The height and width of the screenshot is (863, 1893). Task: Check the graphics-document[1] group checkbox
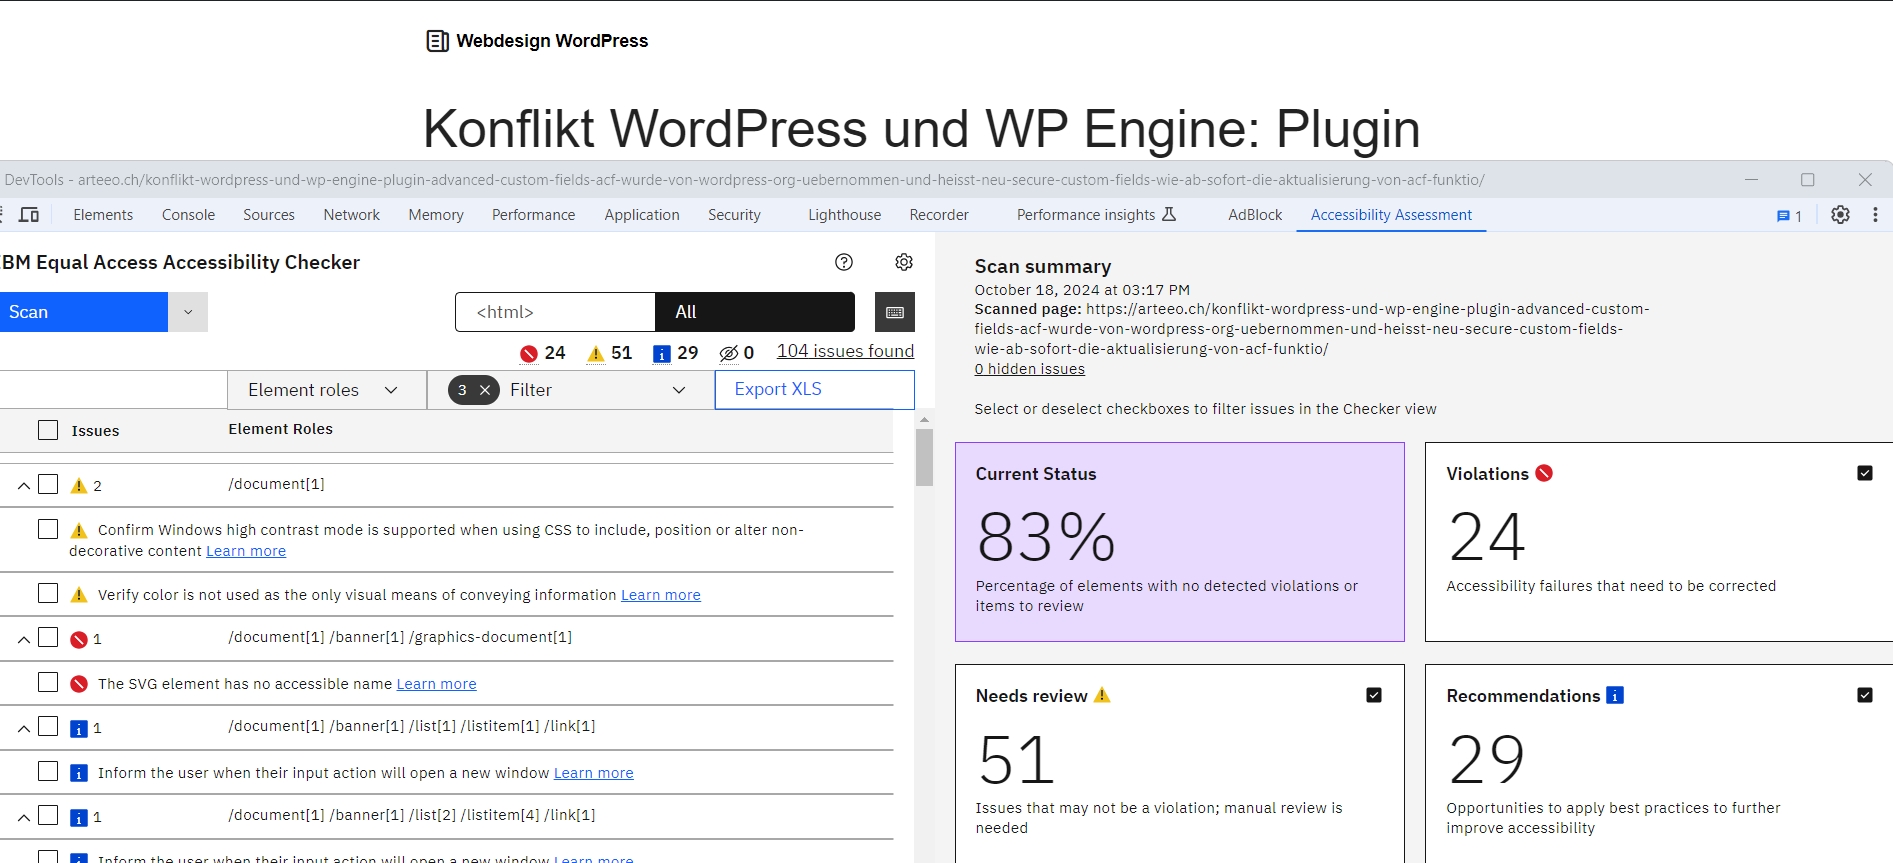click(48, 637)
